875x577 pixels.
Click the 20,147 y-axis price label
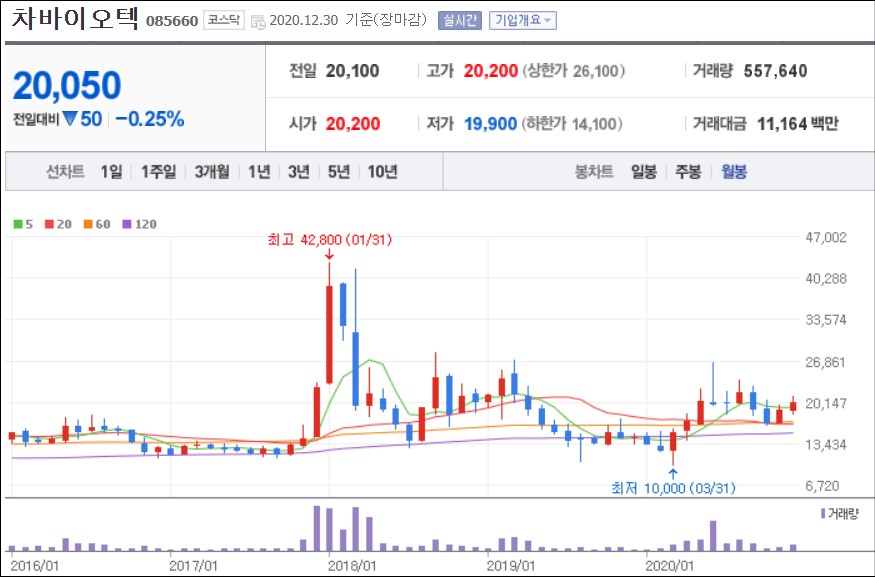click(826, 403)
